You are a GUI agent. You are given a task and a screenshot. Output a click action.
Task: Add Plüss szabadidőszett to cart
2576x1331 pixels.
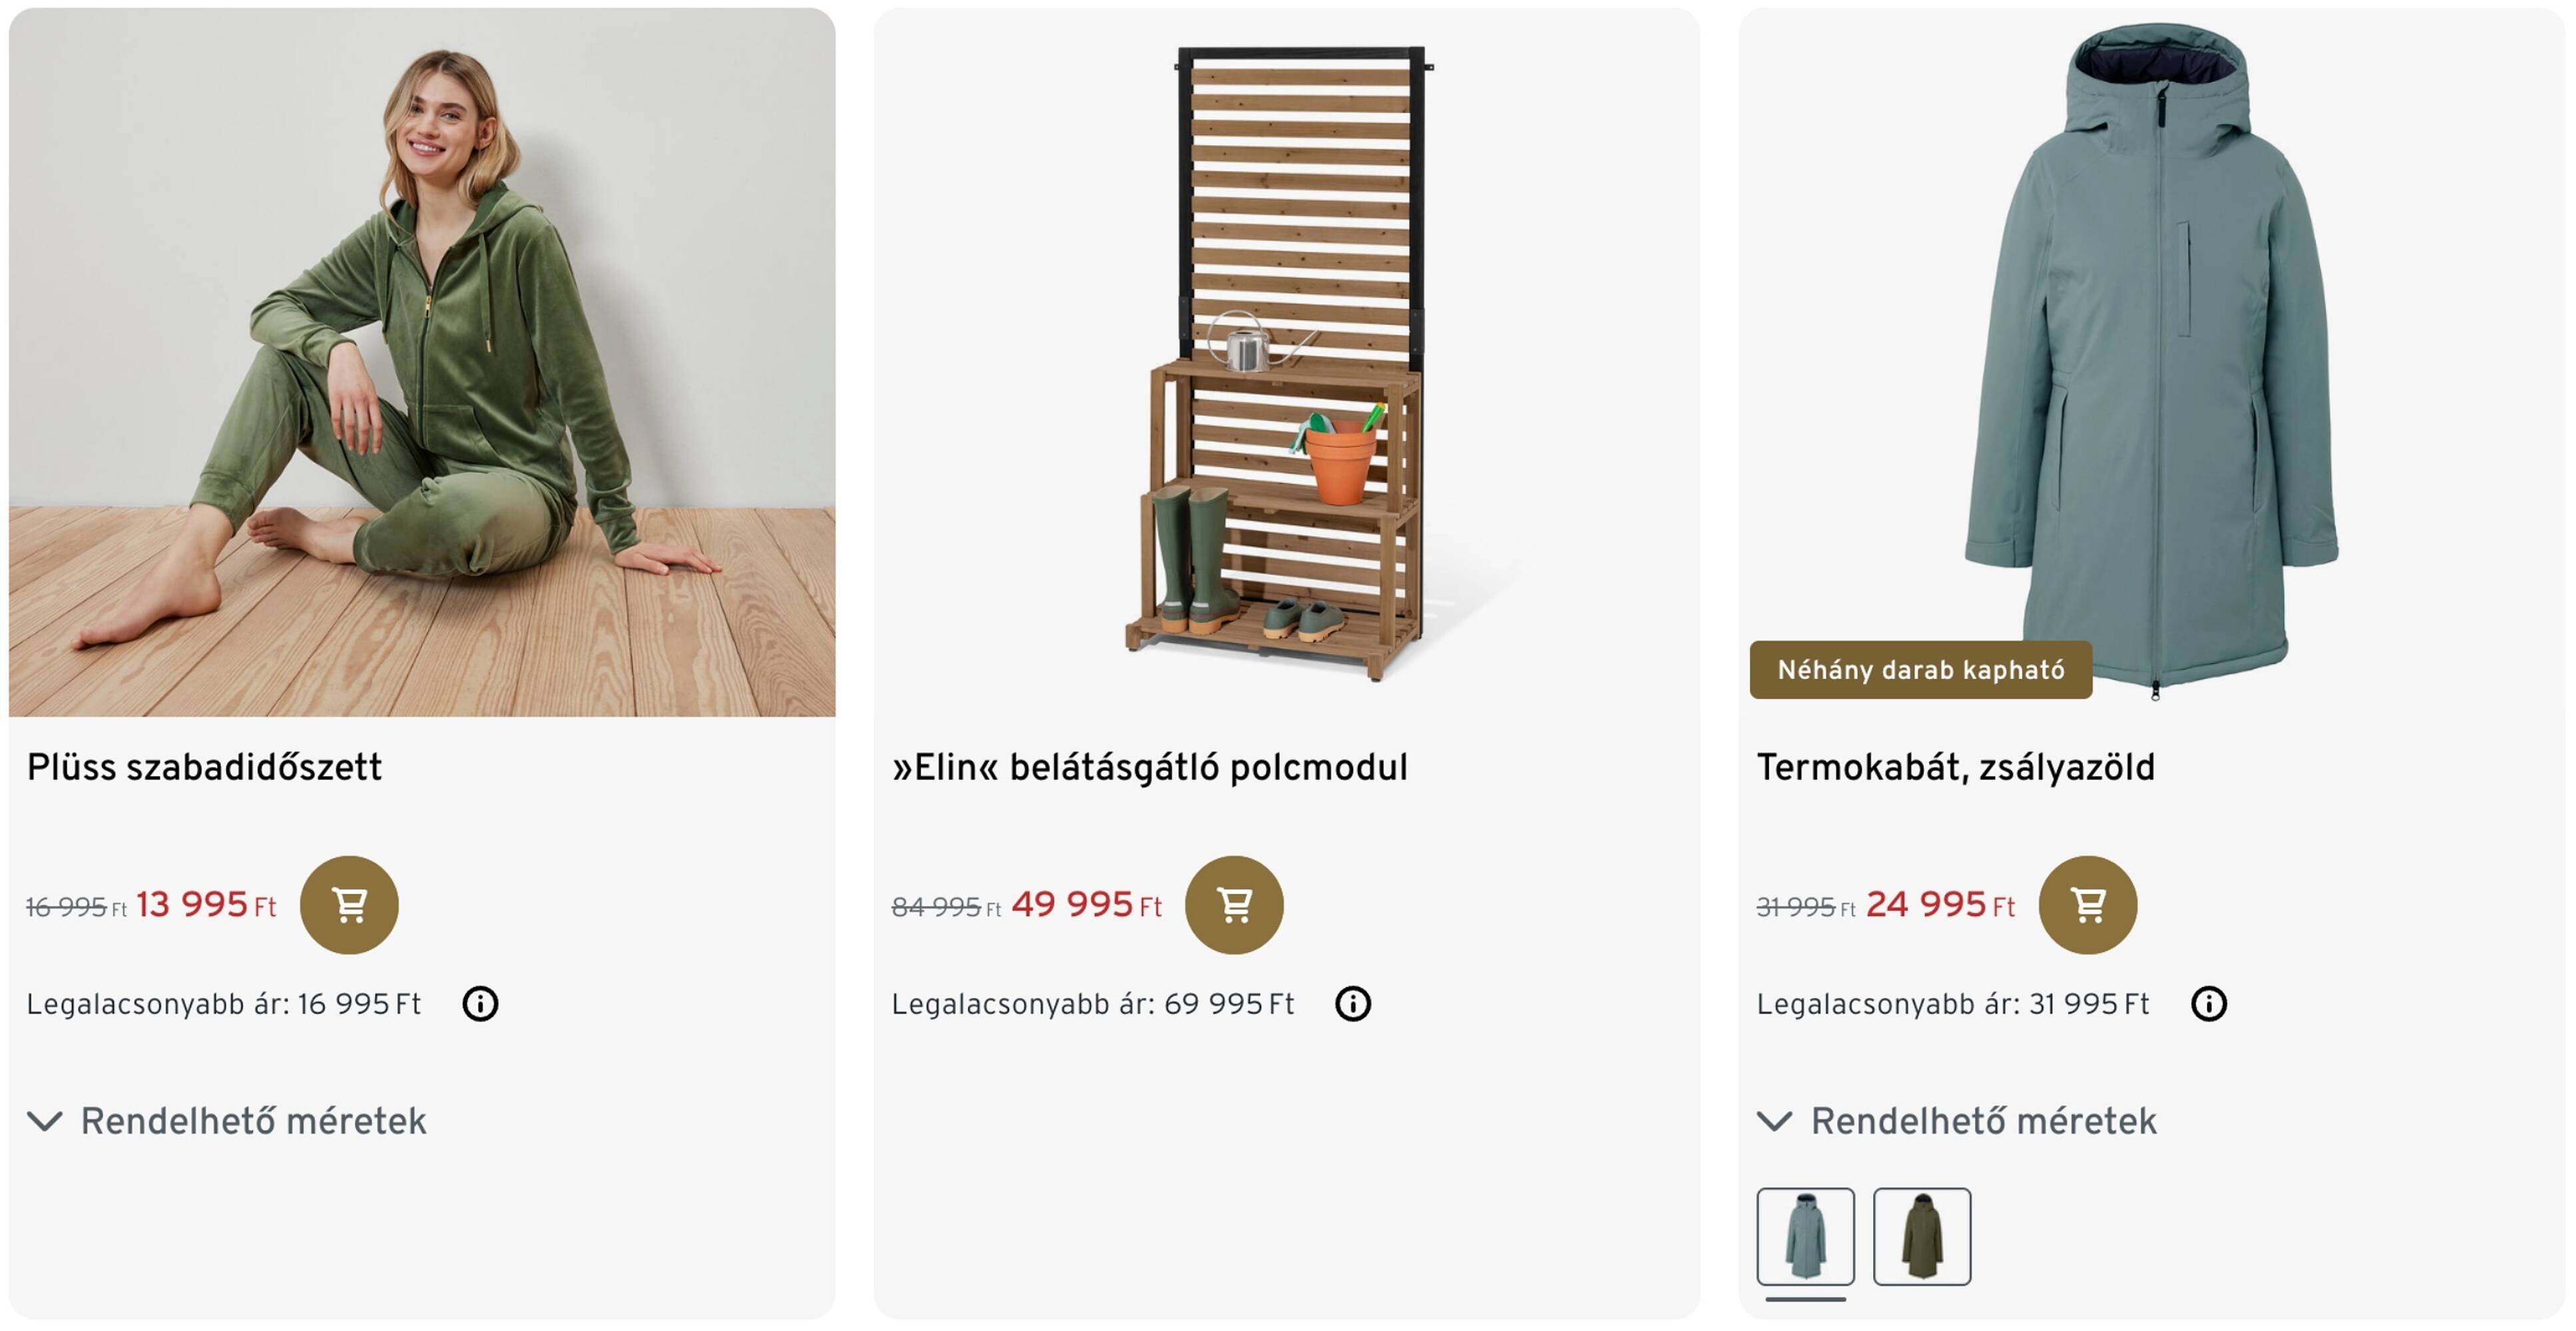point(349,904)
